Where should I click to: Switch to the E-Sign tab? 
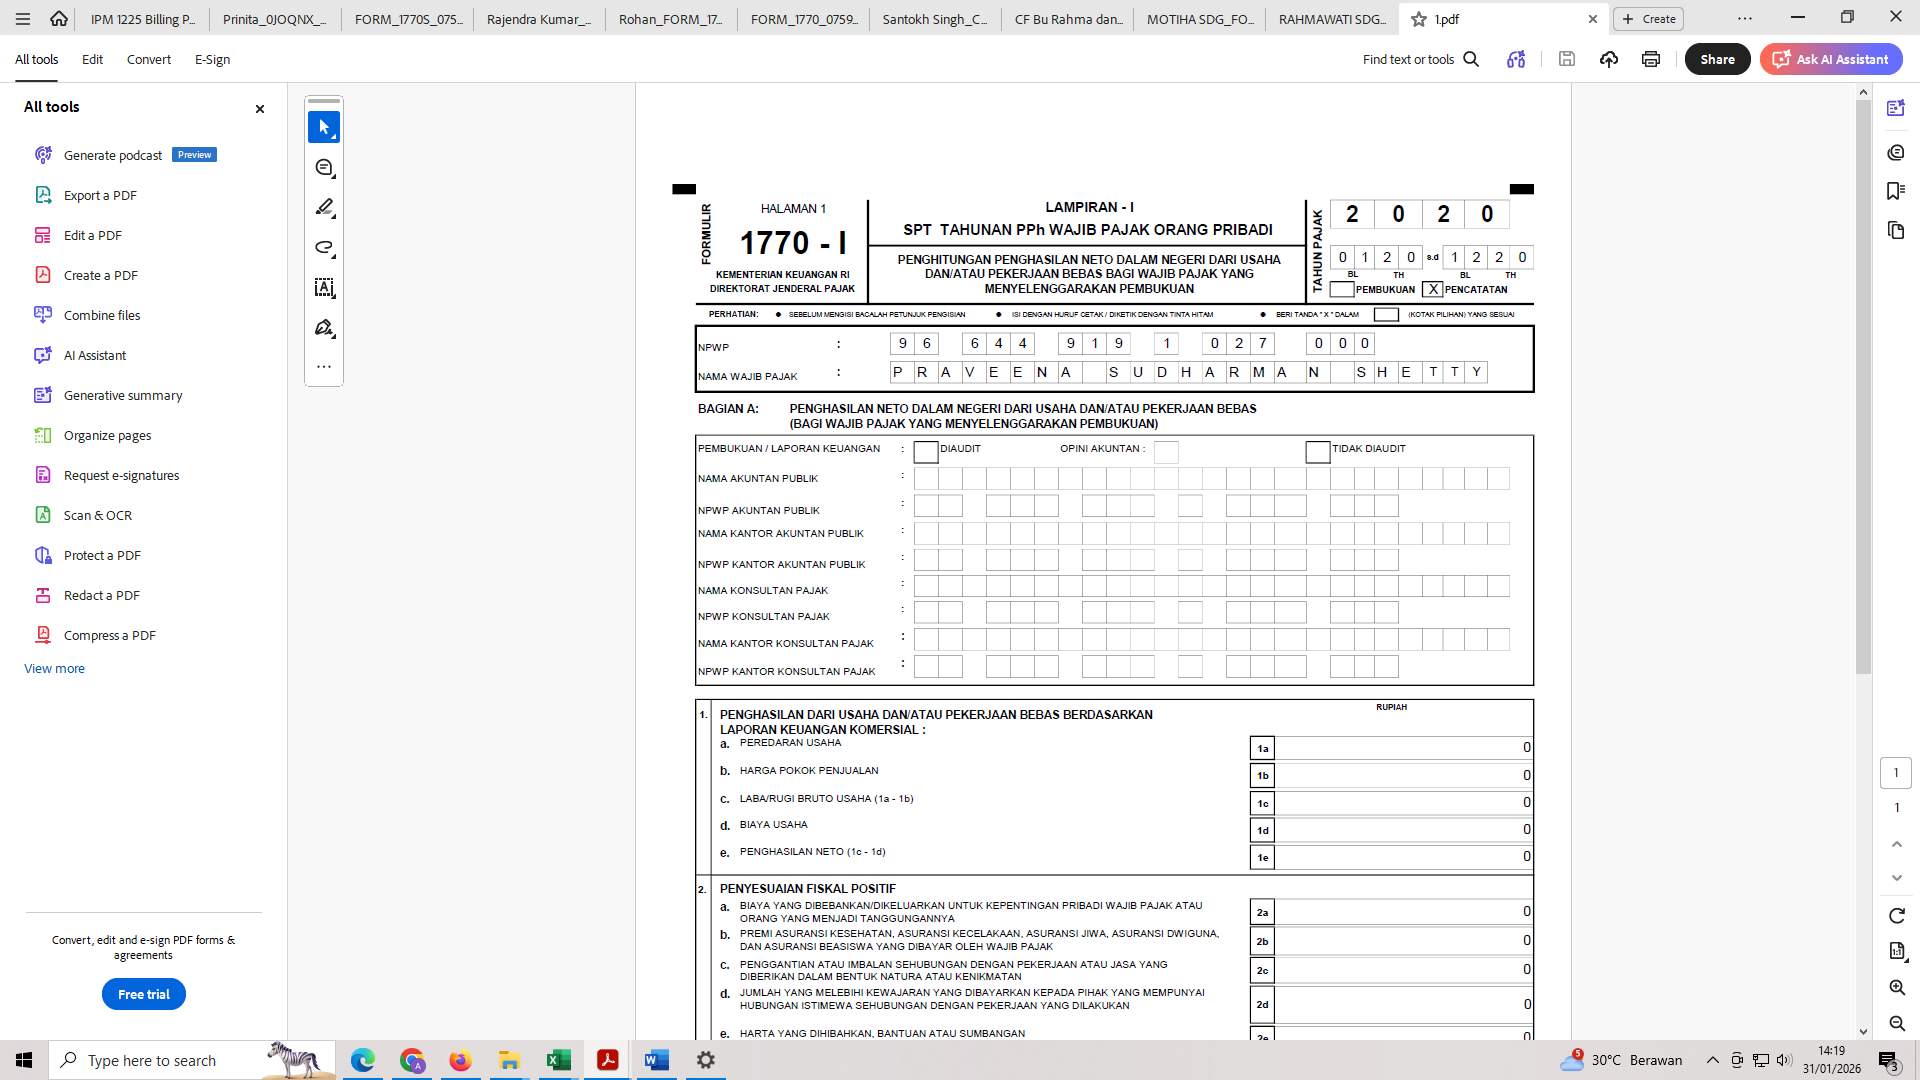212,59
